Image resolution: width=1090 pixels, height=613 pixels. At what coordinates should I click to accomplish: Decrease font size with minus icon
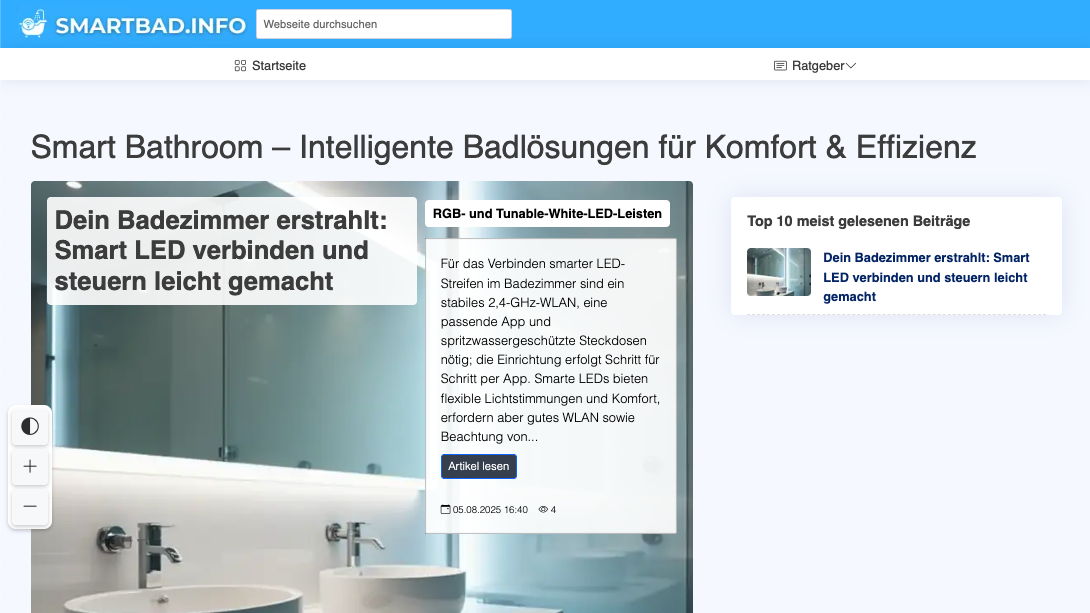(30, 506)
